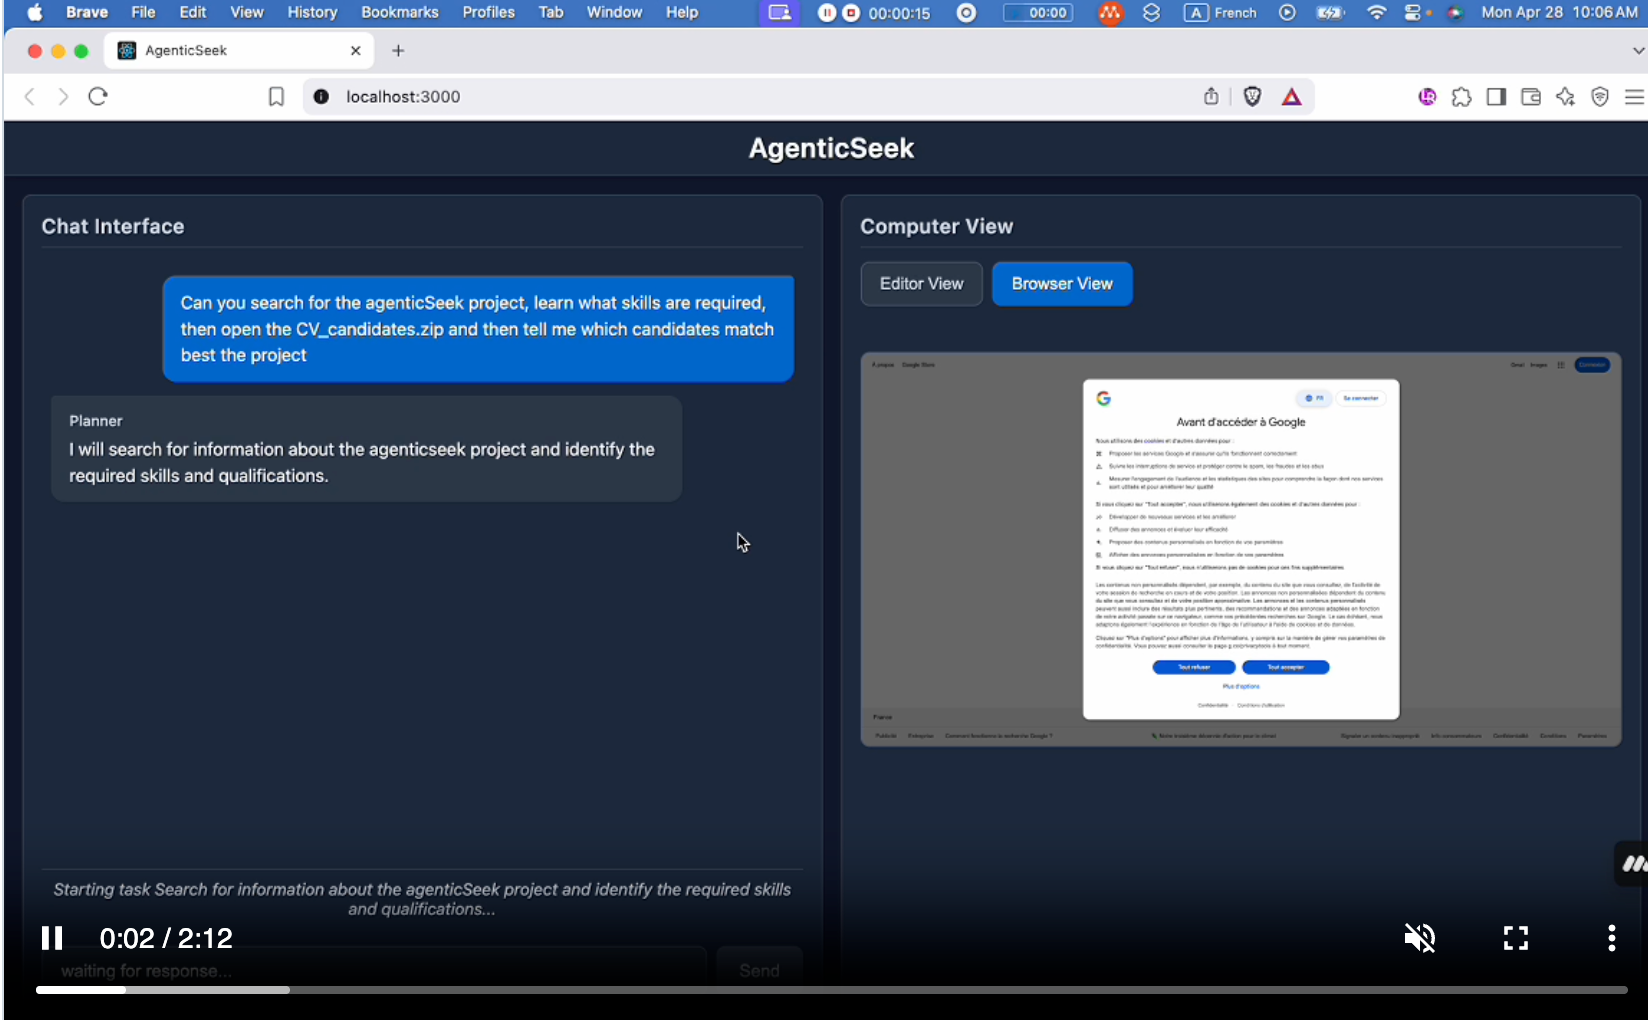Open the Window menu
1648x1020 pixels.
pos(614,12)
